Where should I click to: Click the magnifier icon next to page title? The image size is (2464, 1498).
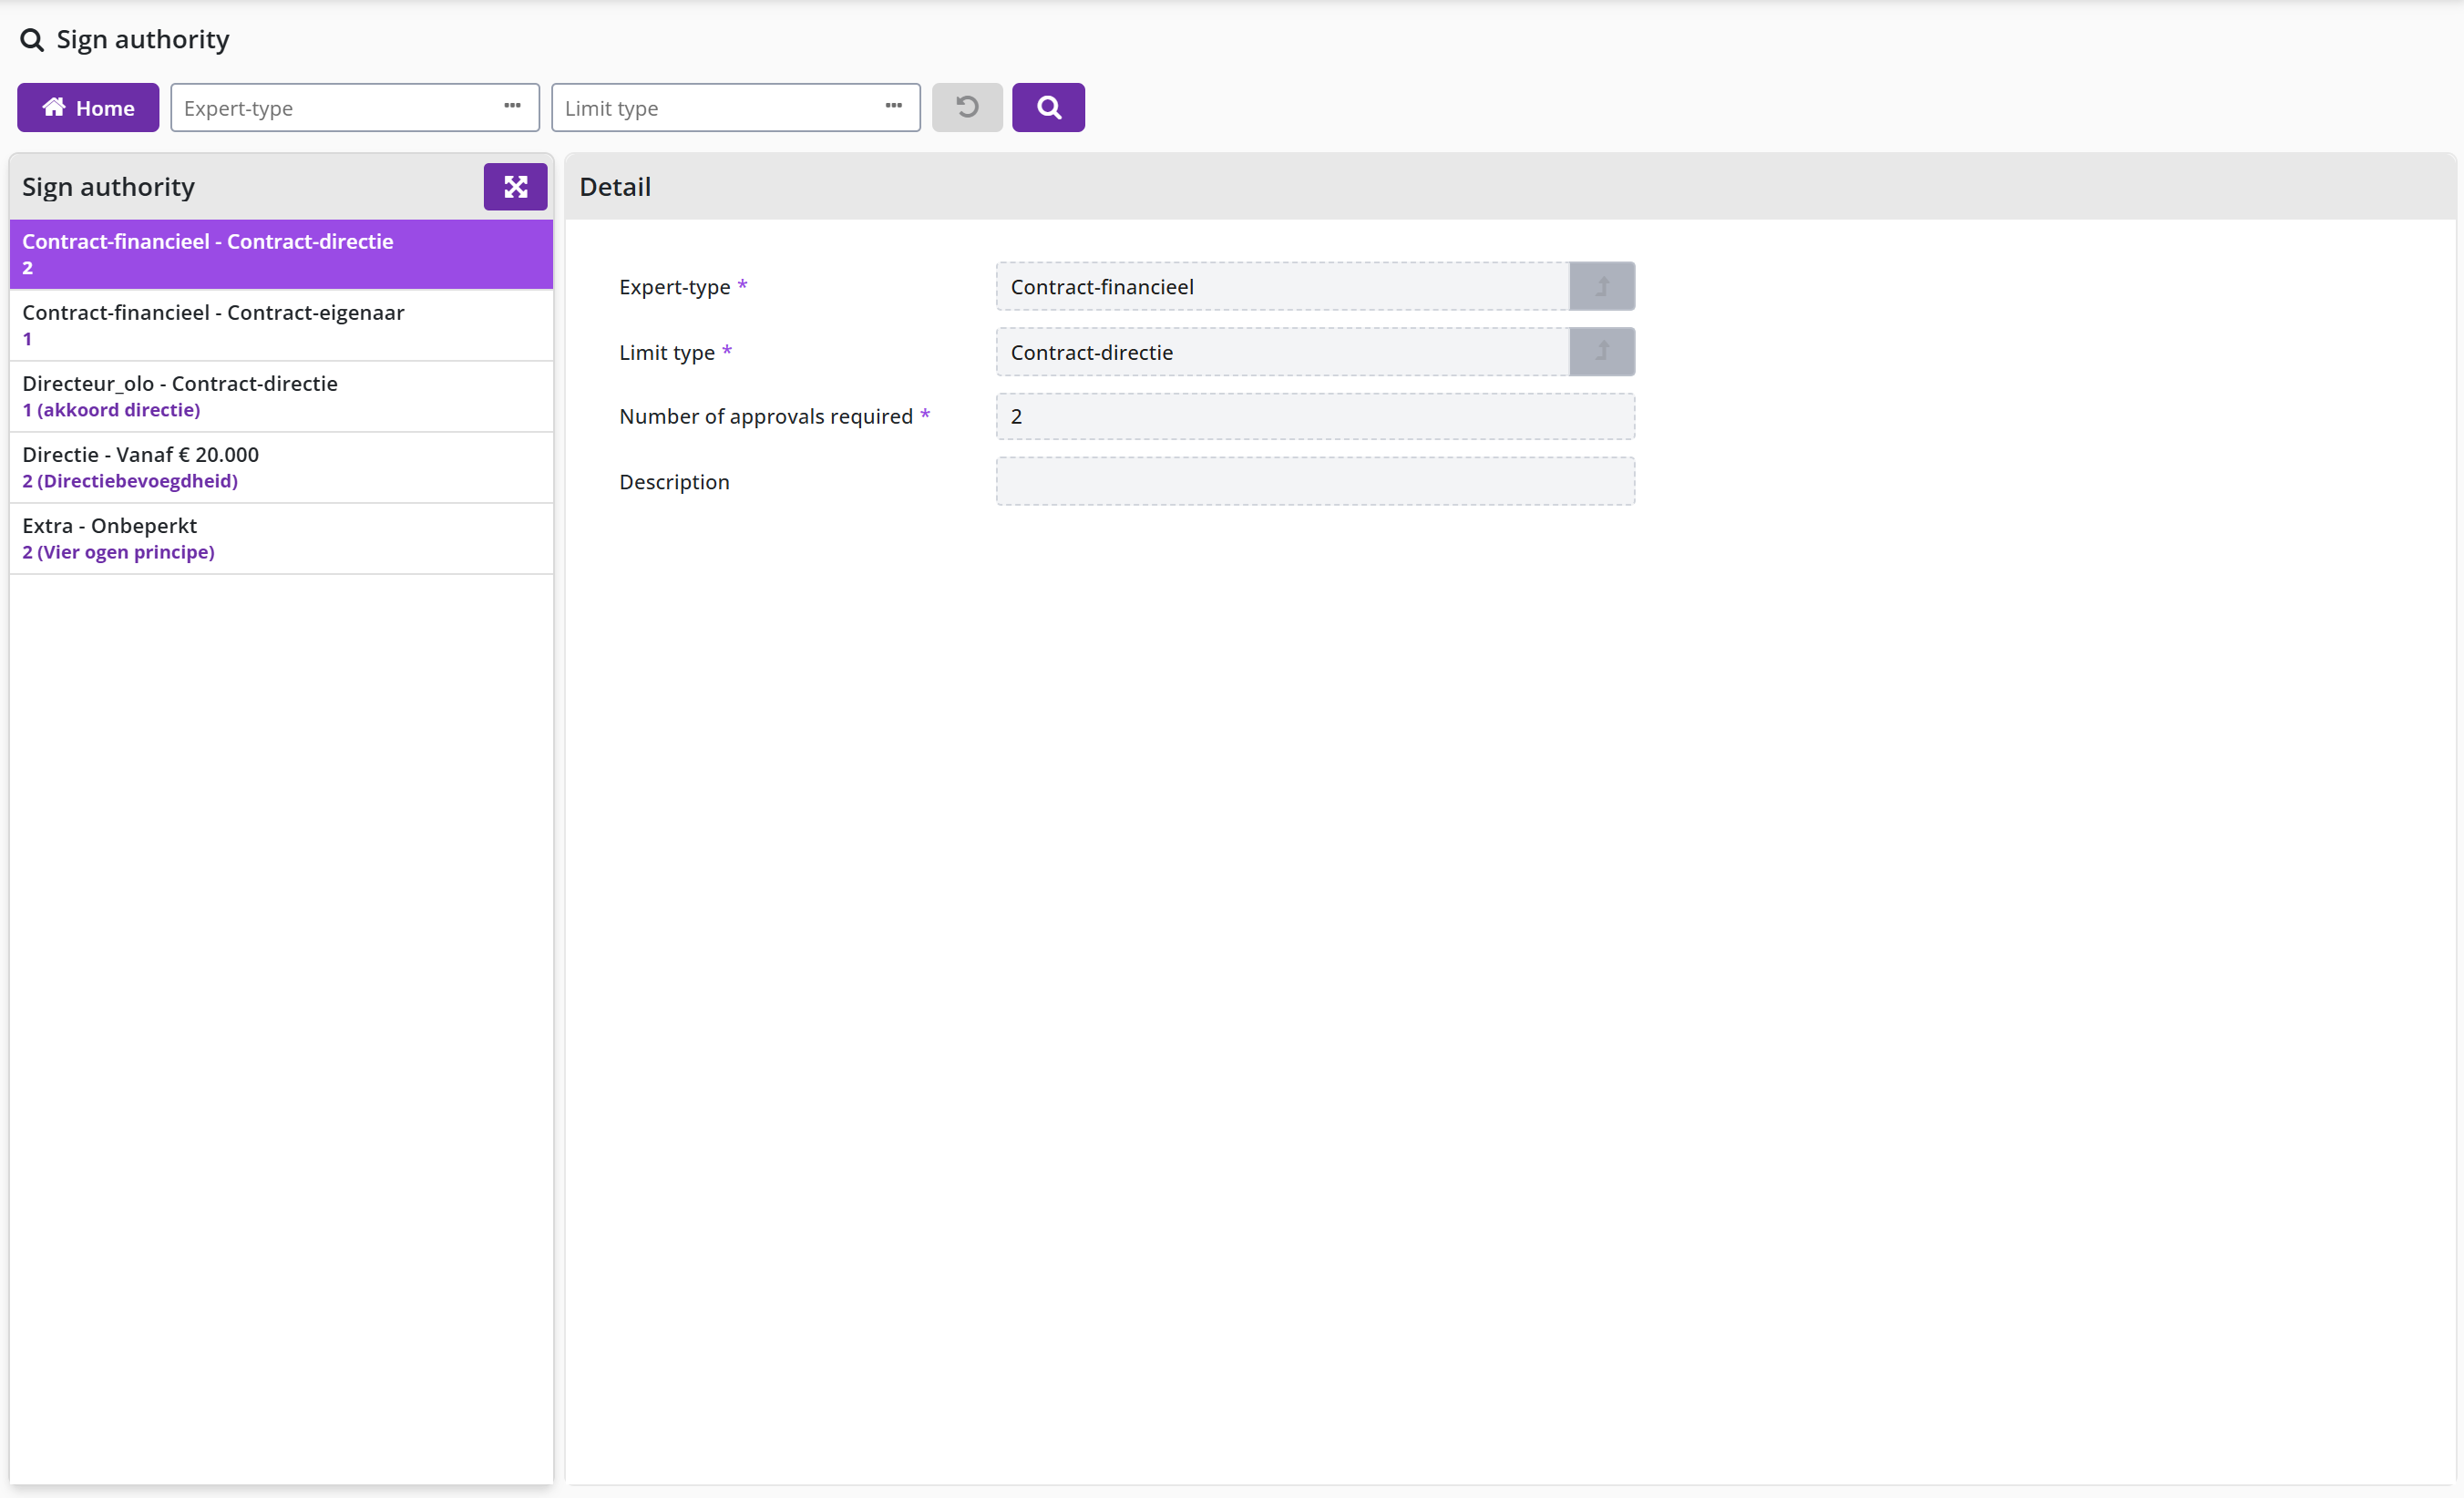click(32, 40)
